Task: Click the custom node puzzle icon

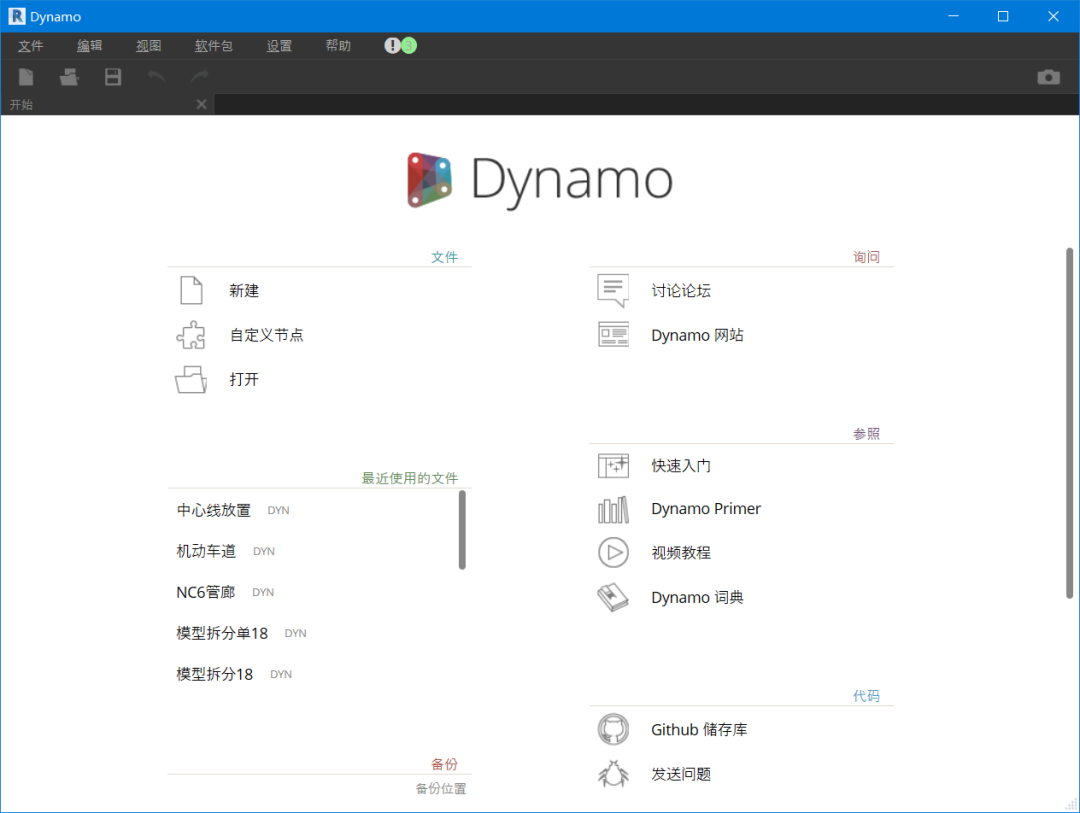Action: [191, 335]
